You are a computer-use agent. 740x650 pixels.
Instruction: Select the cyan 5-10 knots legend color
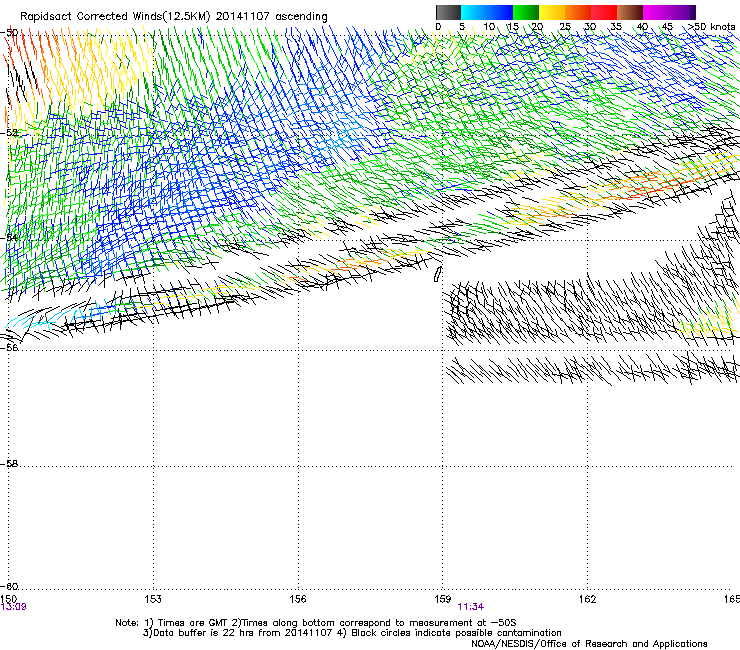click(474, 12)
